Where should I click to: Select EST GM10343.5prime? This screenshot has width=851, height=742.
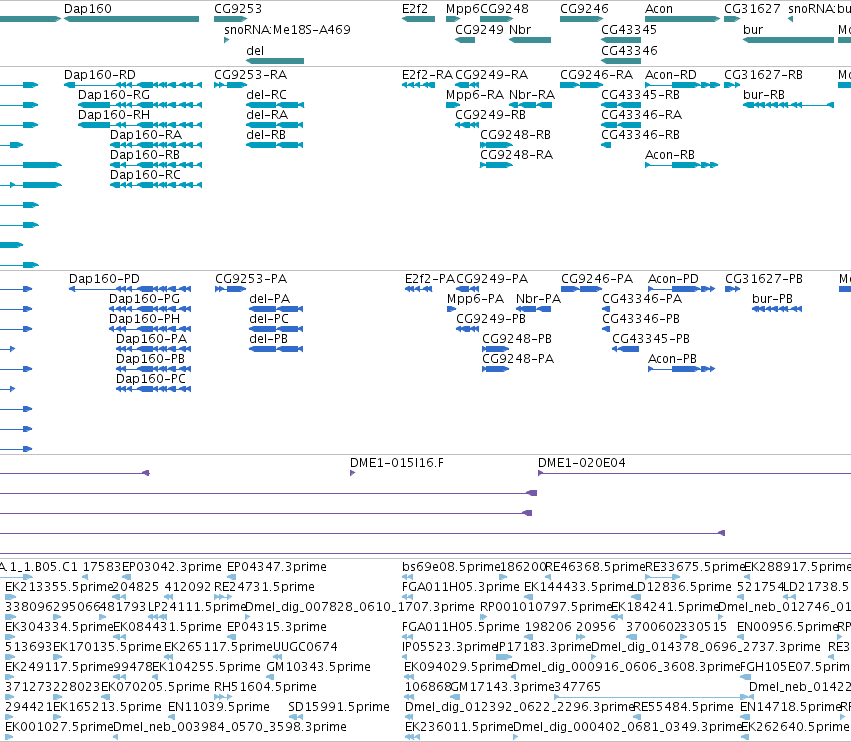point(319,667)
